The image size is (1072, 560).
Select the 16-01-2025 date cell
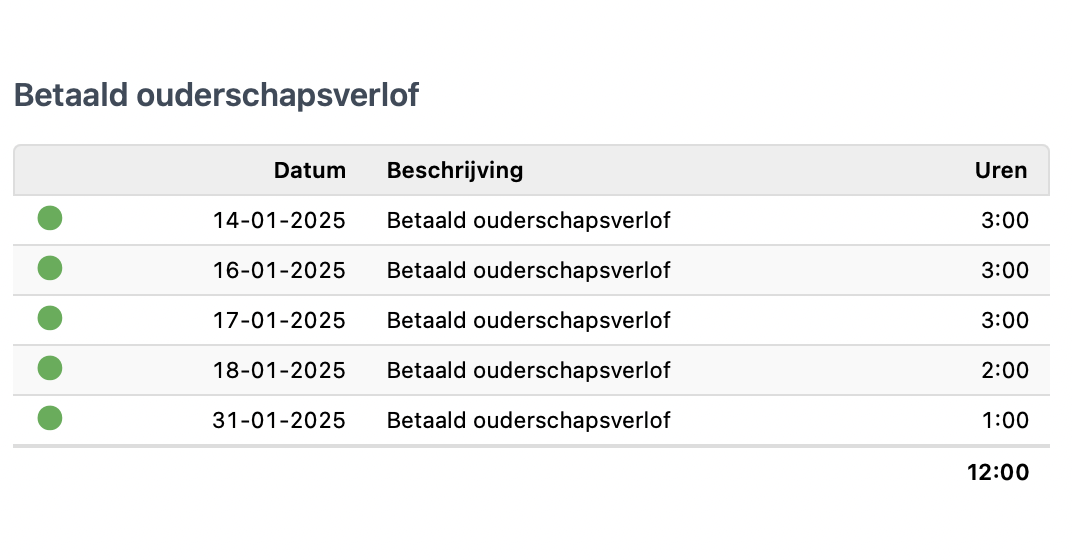click(279, 270)
